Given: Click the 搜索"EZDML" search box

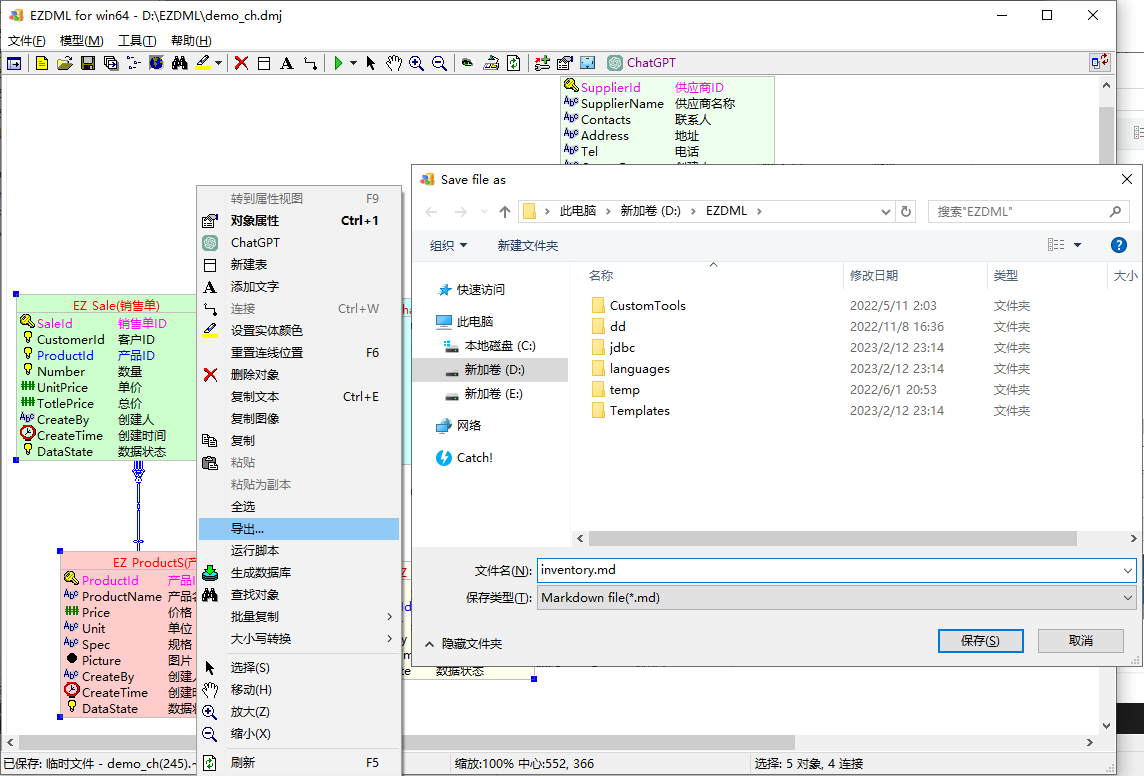Looking at the screenshot, I should click(x=1029, y=212).
